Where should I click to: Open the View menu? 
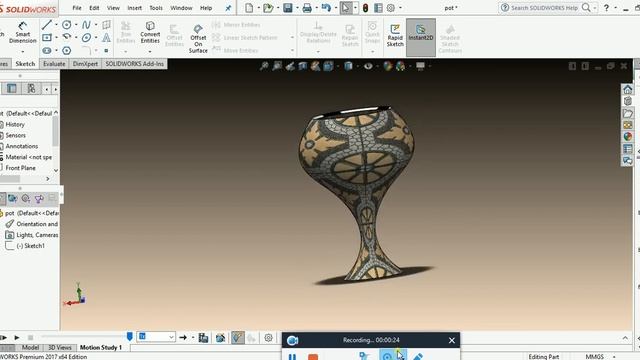click(x=113, y=8)
